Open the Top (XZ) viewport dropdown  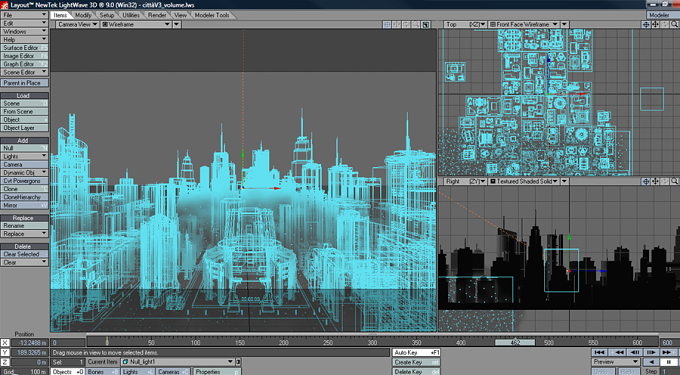pos(465,24)
